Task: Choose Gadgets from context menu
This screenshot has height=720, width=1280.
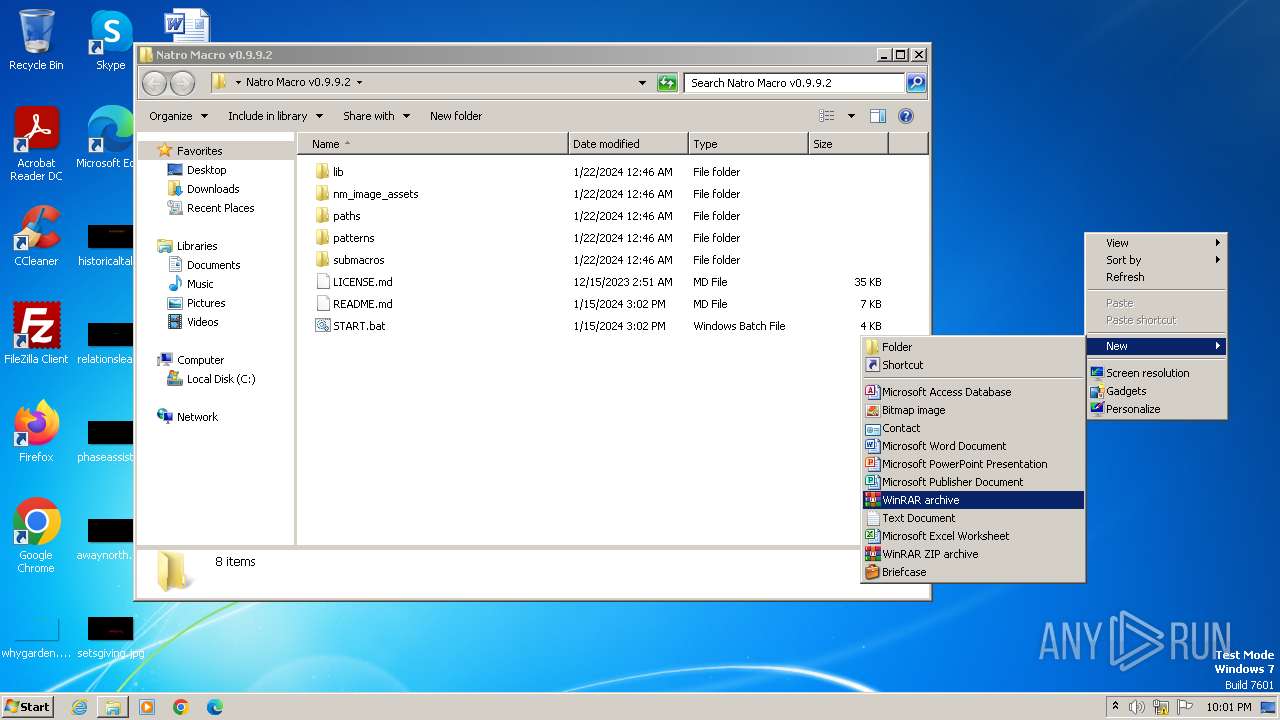Action: [1156, 391]
